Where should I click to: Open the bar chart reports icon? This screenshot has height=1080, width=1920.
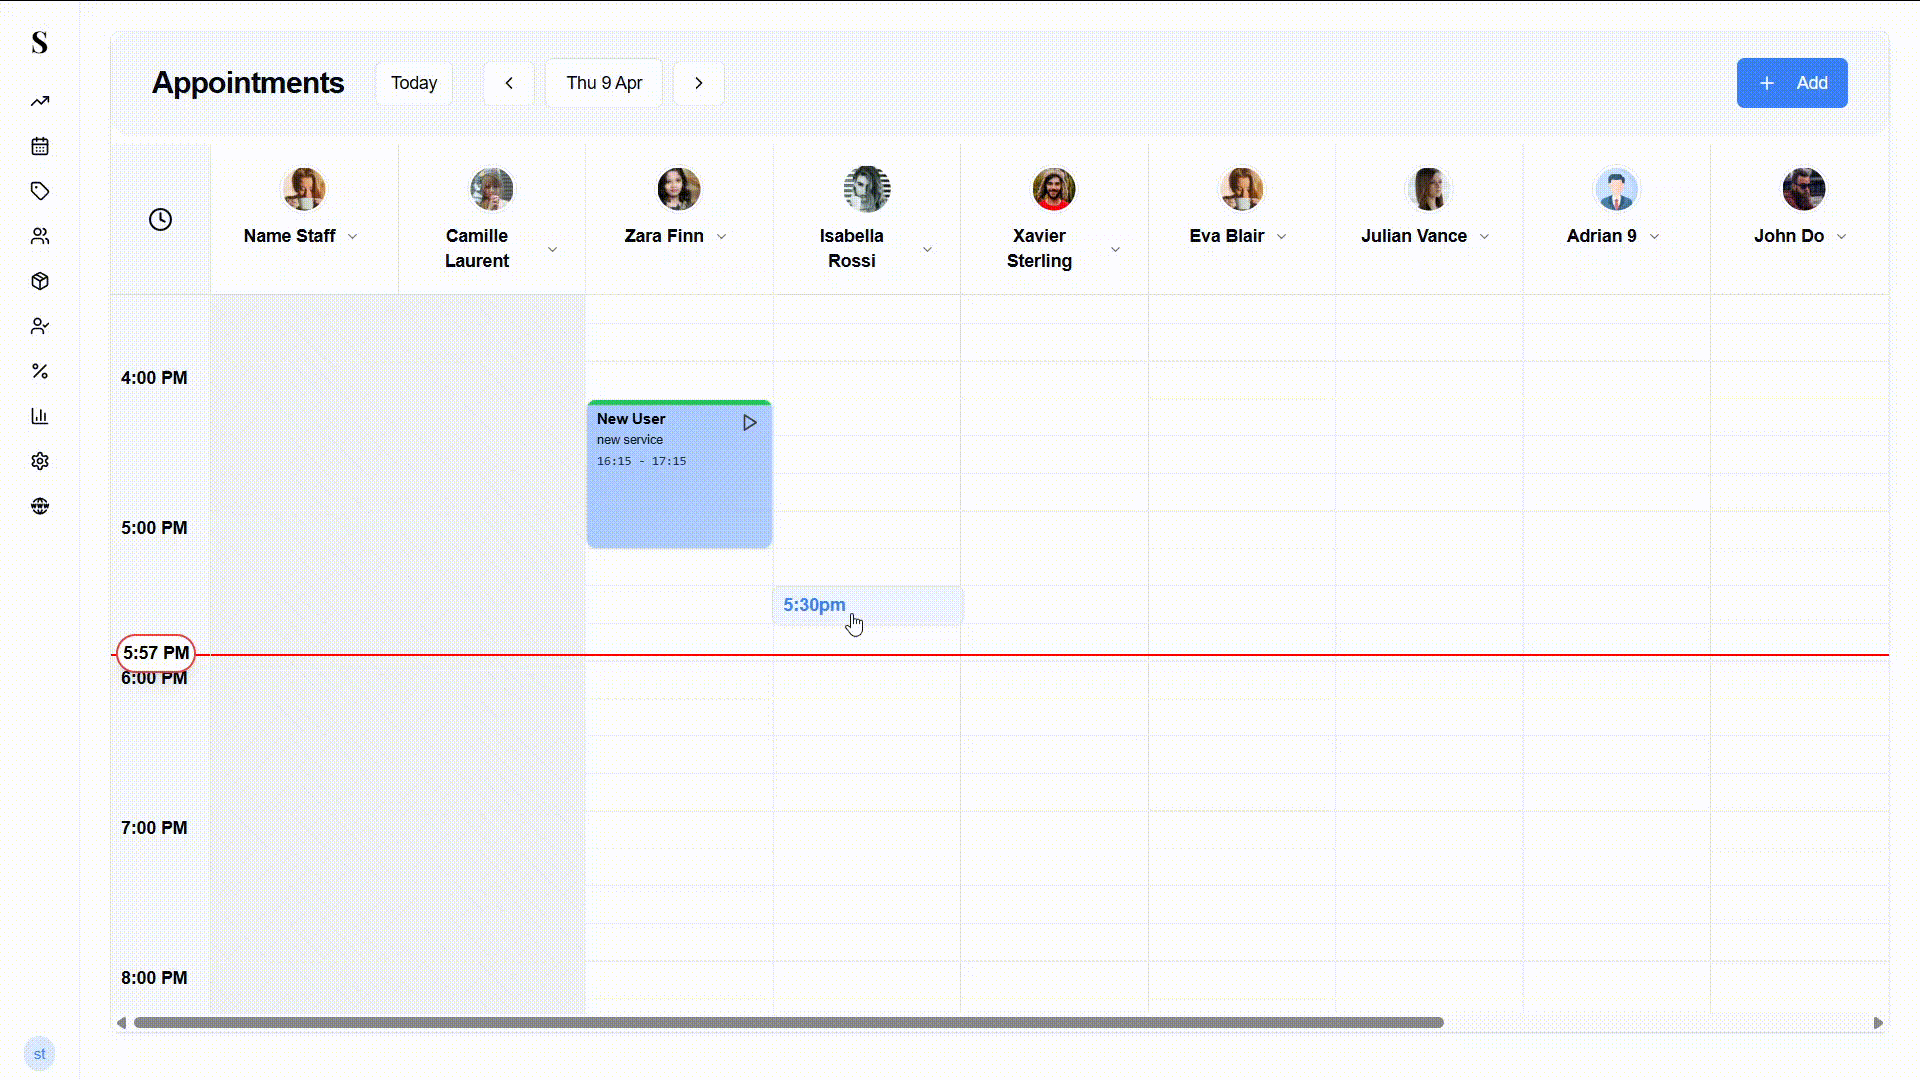(40, 416)
